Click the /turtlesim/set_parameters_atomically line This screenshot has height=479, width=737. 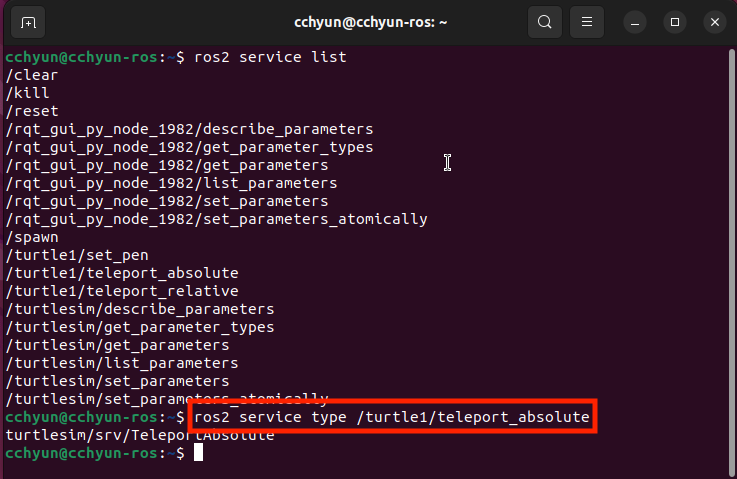pyautogui.click(x=166, y=399)
